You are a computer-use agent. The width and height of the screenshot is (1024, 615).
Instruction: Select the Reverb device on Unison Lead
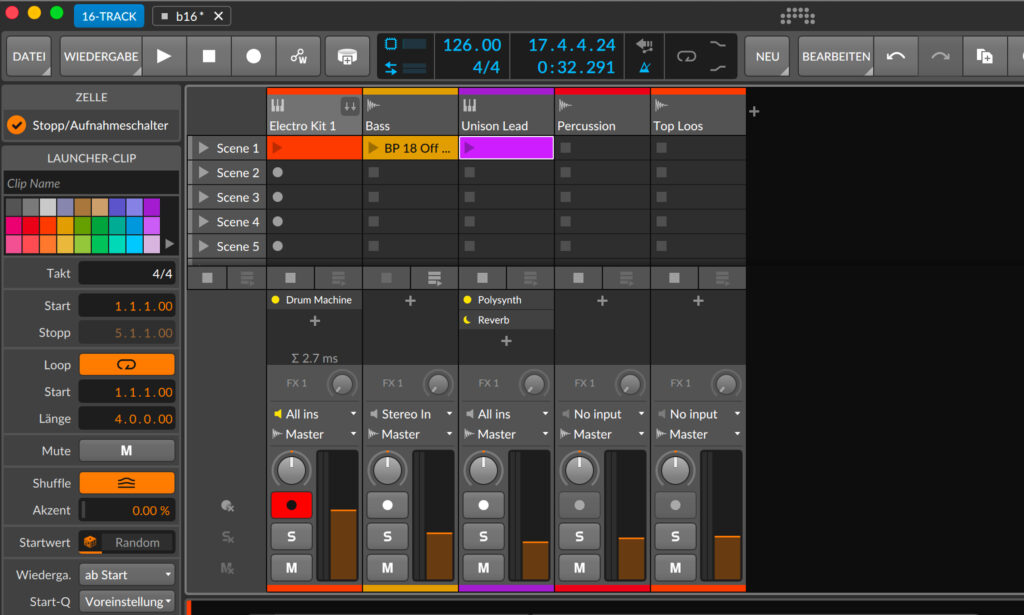coord(506,320)
